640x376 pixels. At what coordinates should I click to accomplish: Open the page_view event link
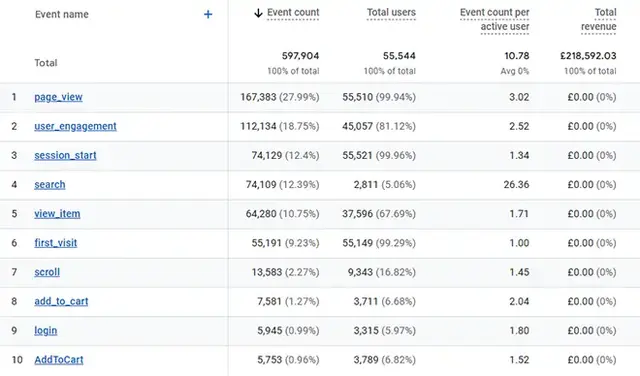(x=58, y=97)
